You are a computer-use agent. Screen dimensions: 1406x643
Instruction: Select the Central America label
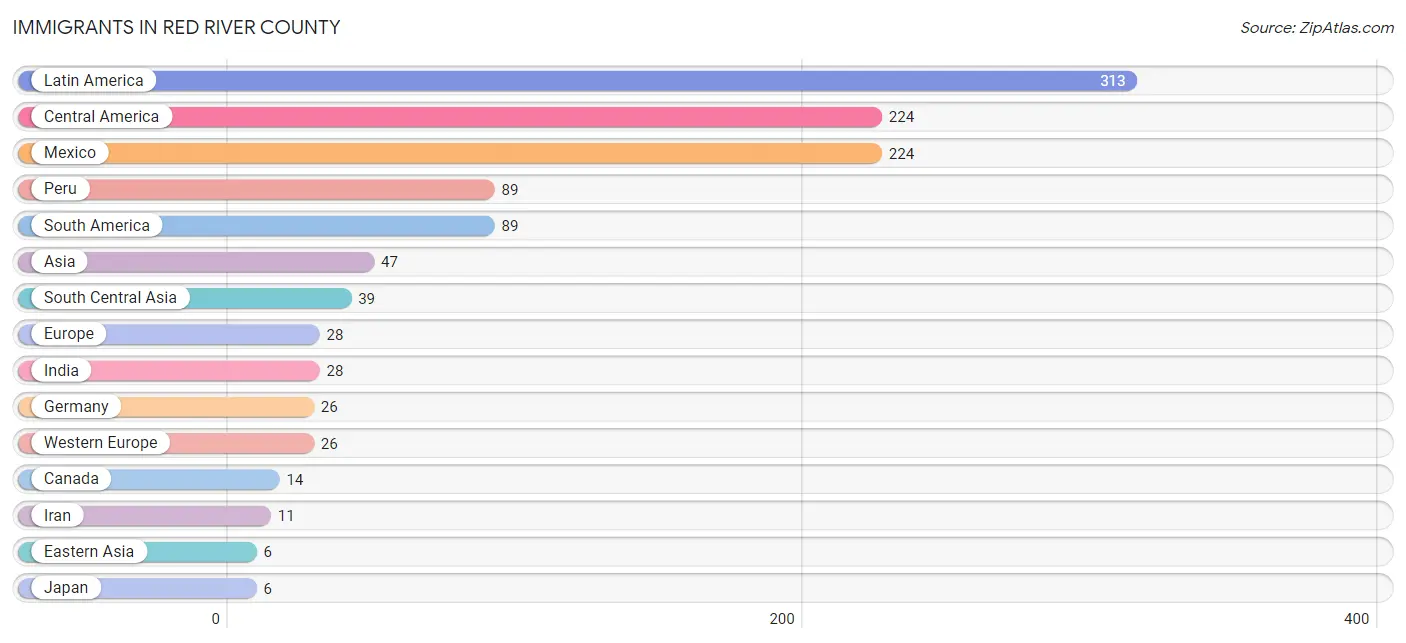101,117
